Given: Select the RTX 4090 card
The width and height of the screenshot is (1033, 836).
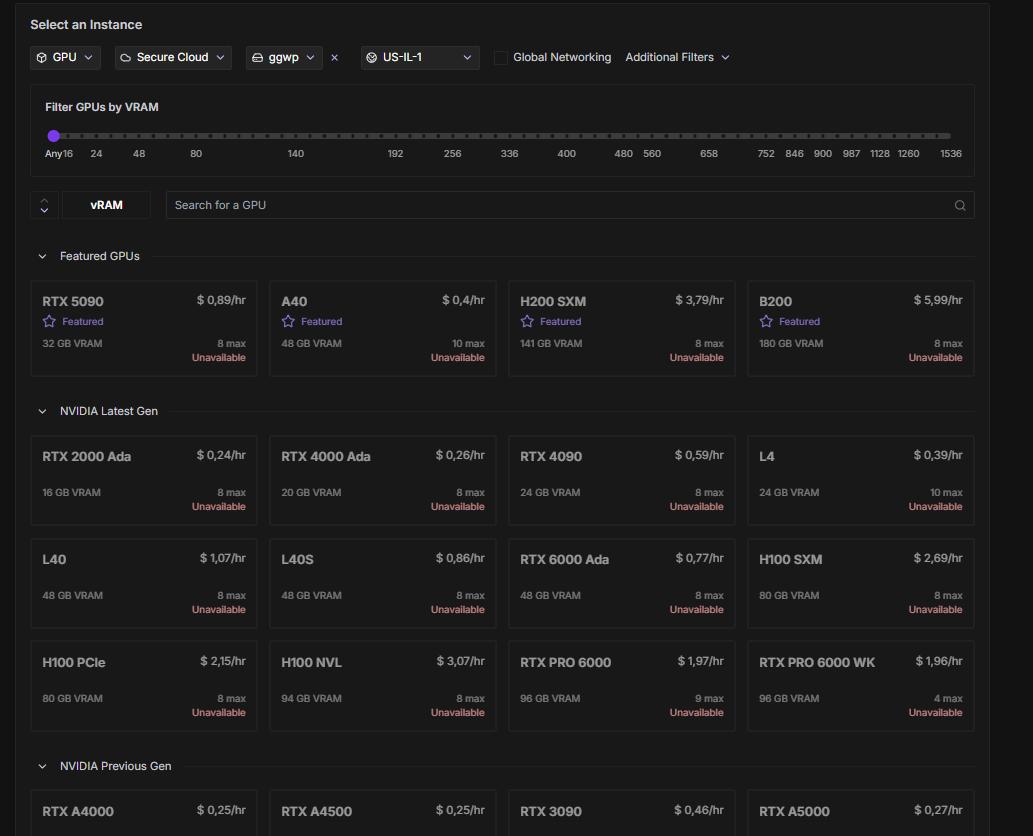Looking at the screenshot, I should (621, 480).
